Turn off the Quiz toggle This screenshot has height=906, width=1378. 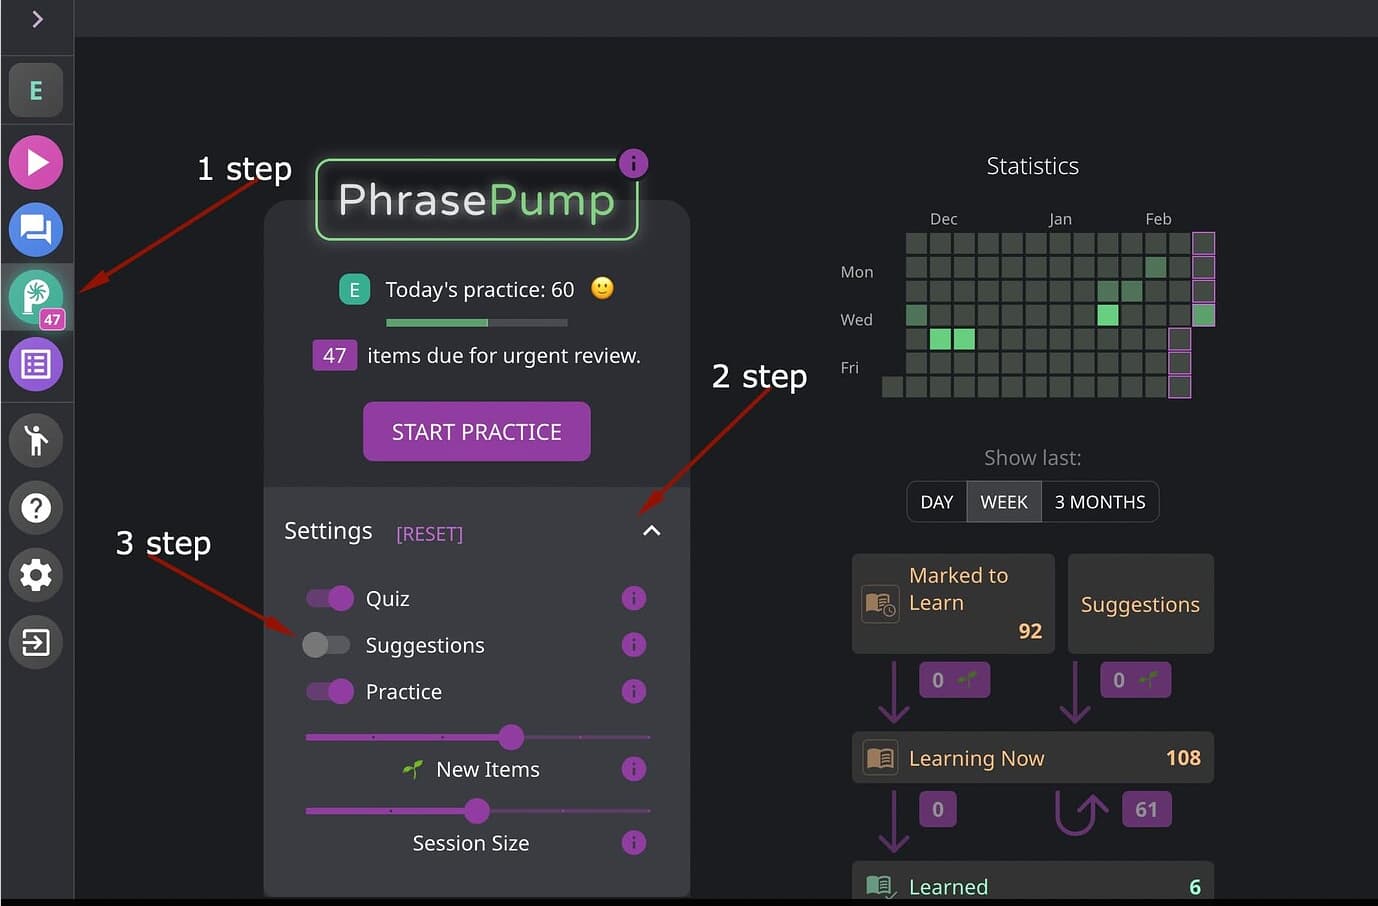(330, 598)
